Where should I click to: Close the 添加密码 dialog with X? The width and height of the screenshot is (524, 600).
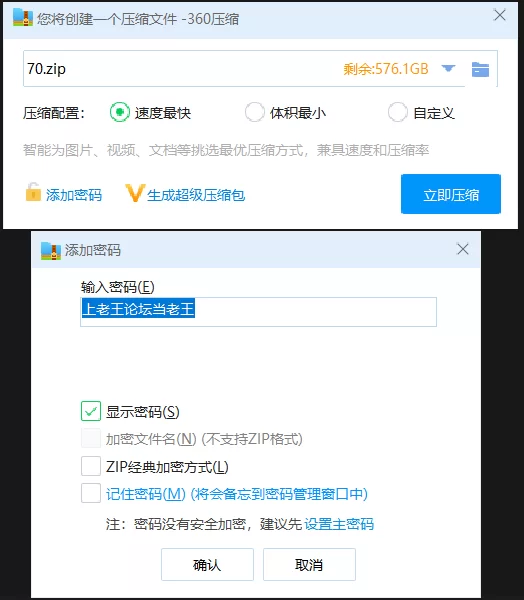click(x=463, y=249)
